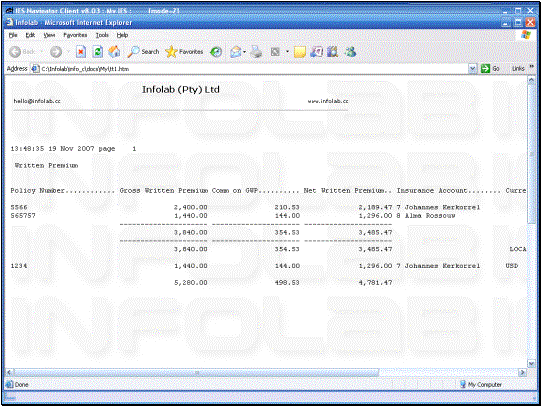Open the Address bar dropdown list
Screen dimensions: 541x406
point(472,69)
